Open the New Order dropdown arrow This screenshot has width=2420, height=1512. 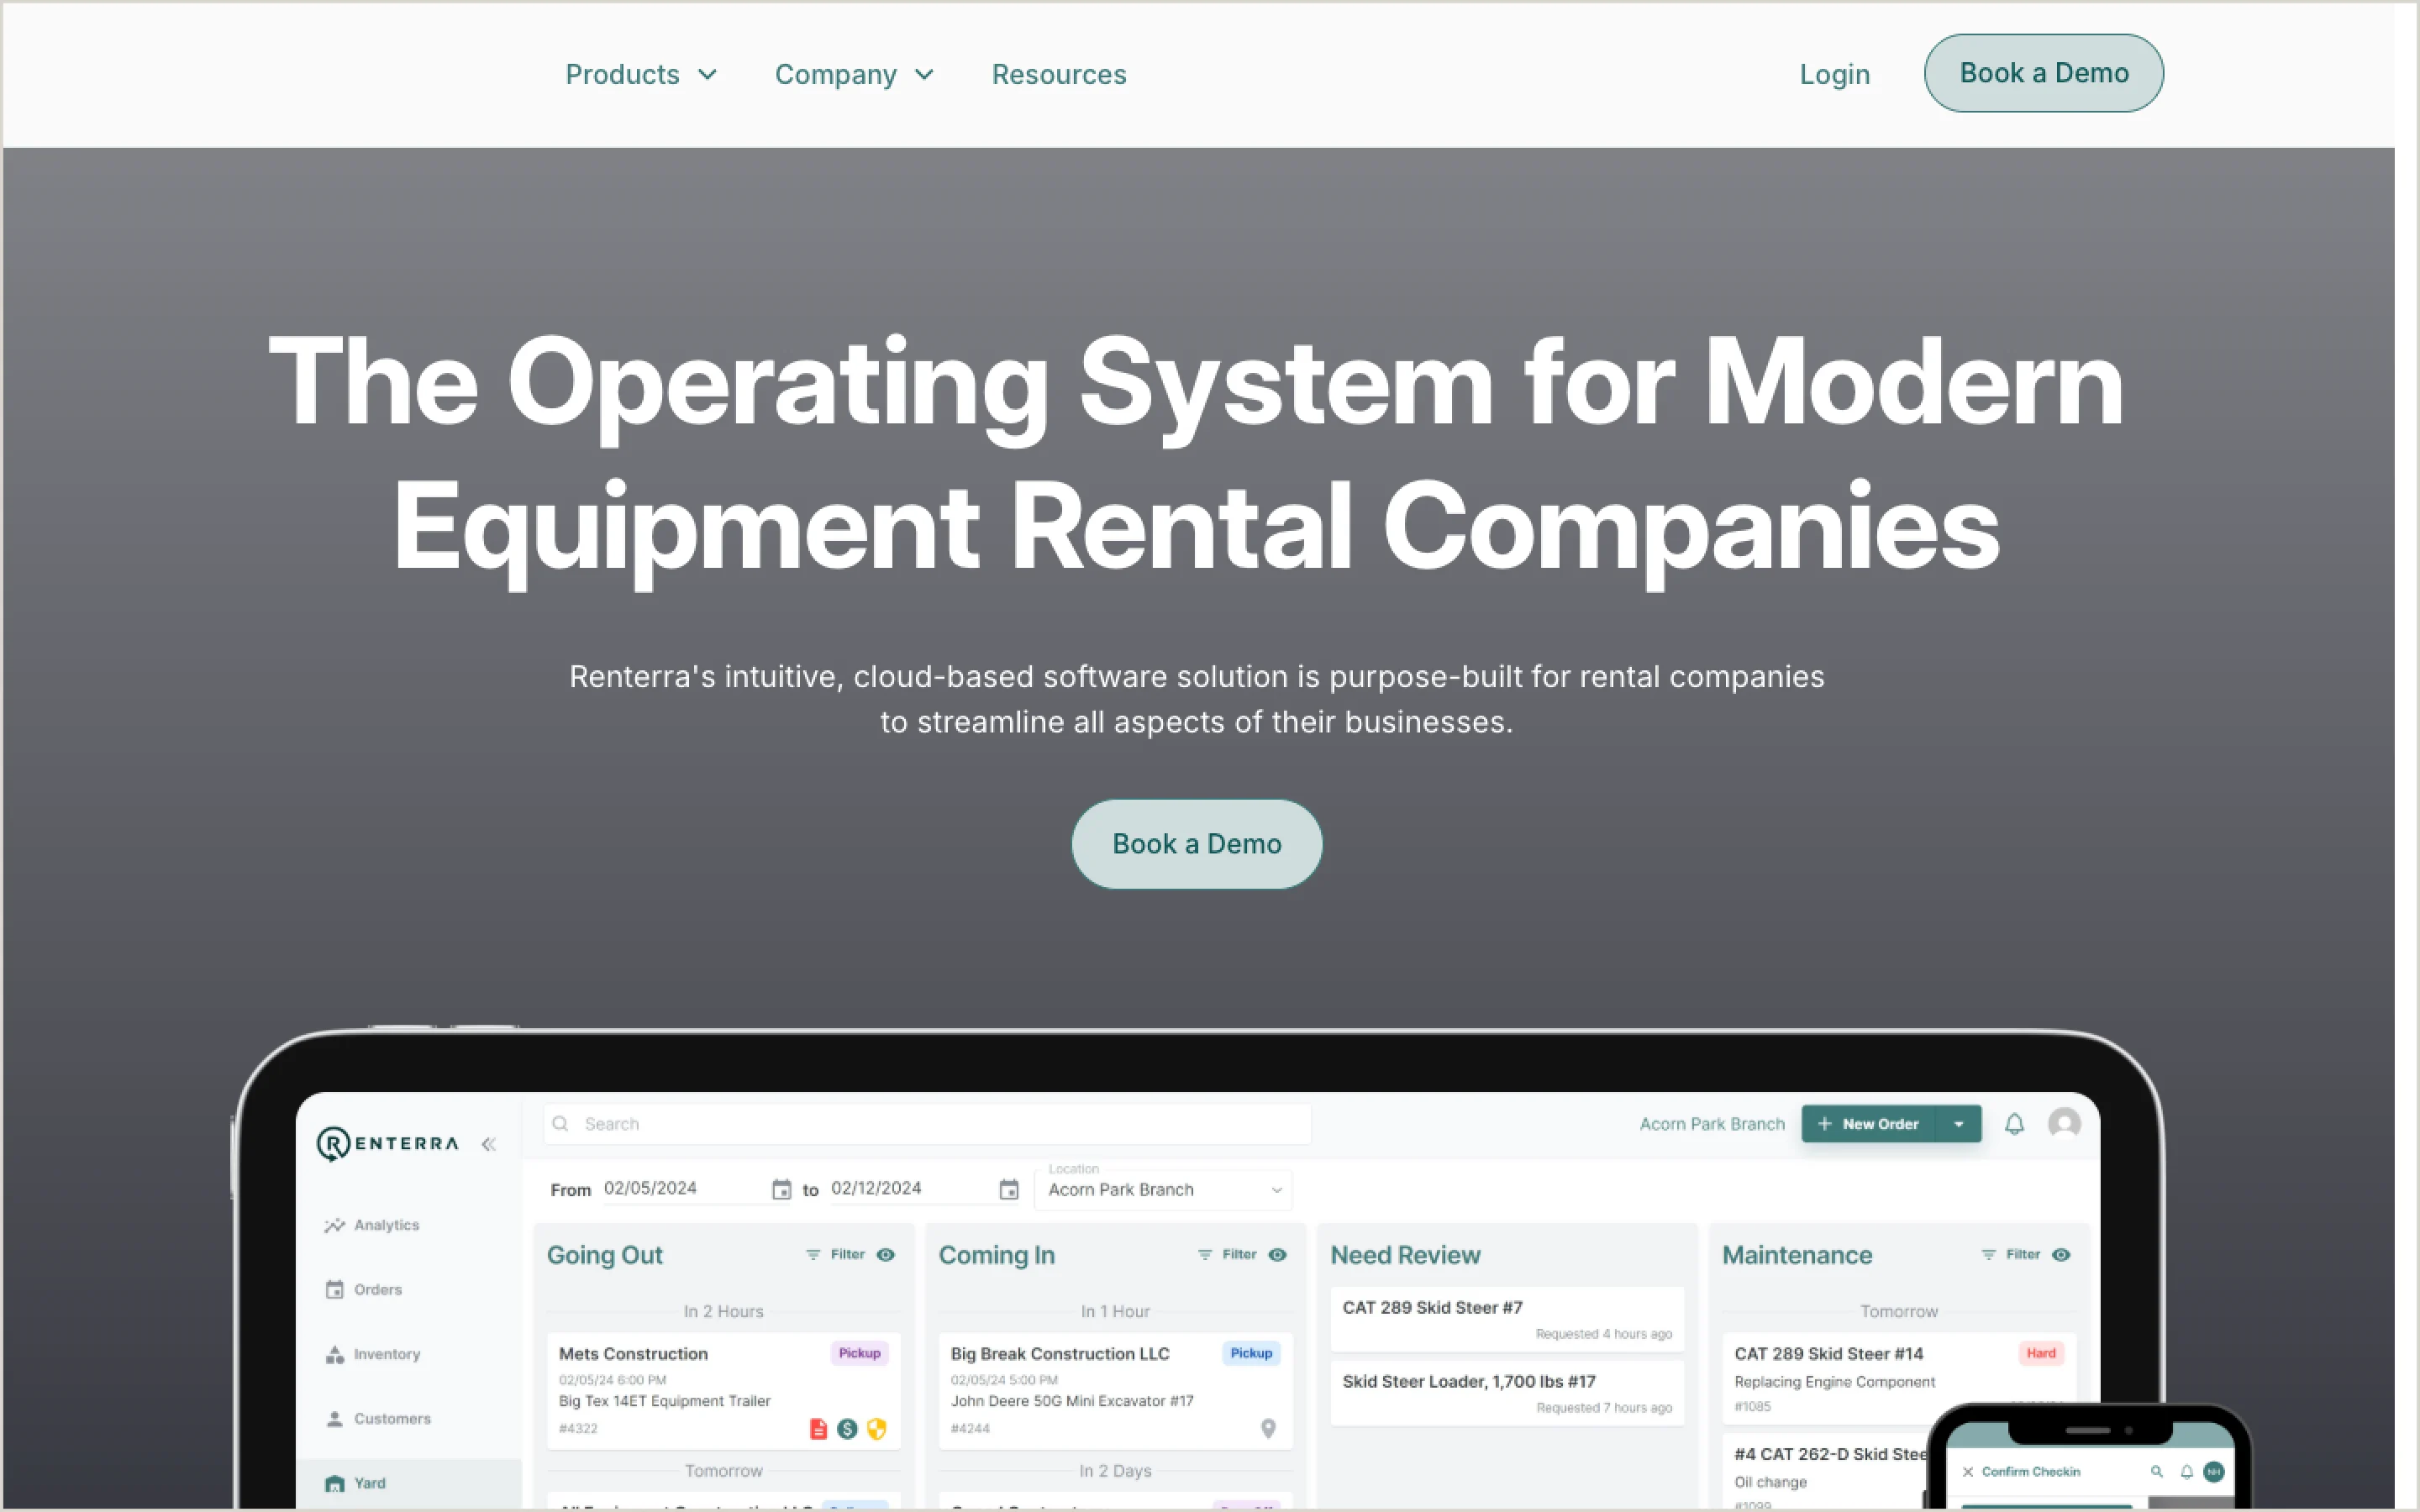pos(1958,1124)
